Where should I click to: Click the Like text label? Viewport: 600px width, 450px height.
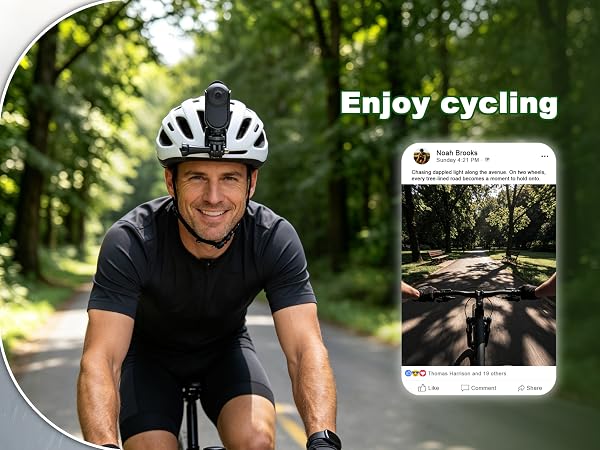434,388
